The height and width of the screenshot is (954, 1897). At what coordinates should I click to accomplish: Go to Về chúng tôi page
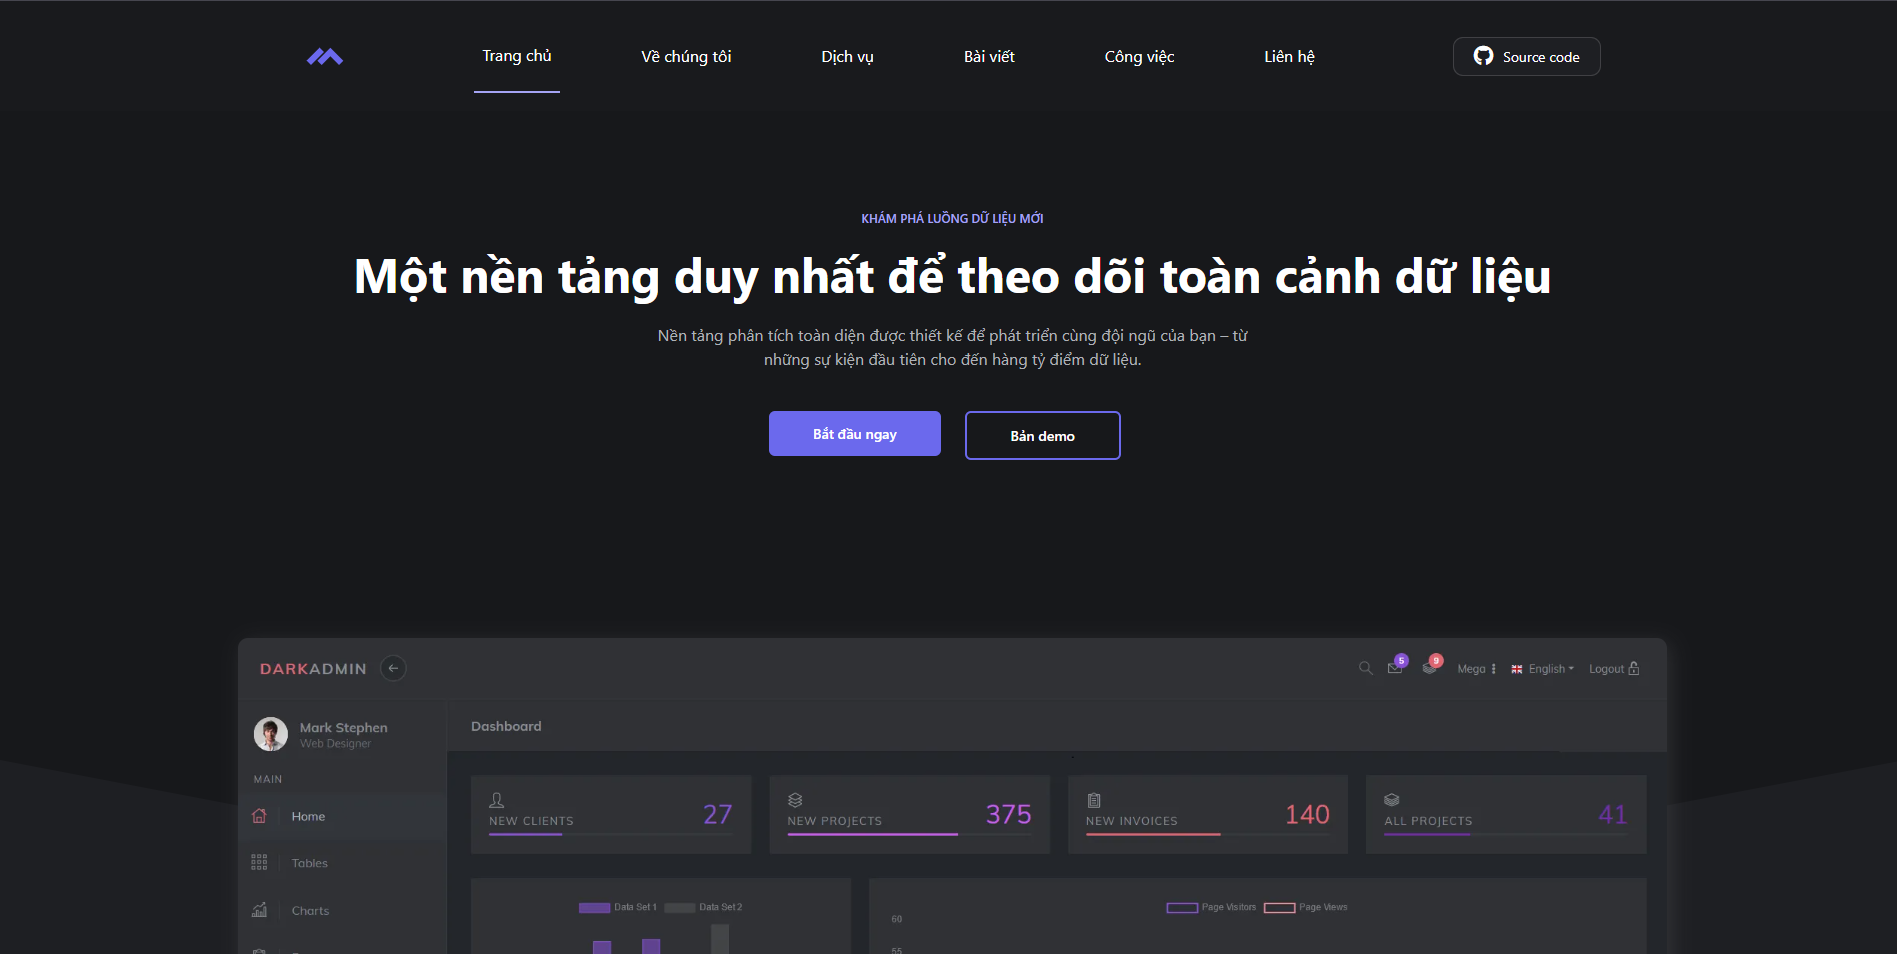pos(686,57)
